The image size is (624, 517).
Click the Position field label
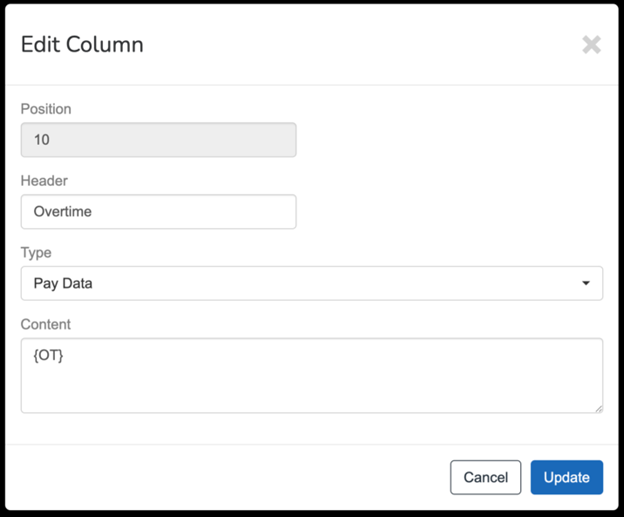coord(46,109)
